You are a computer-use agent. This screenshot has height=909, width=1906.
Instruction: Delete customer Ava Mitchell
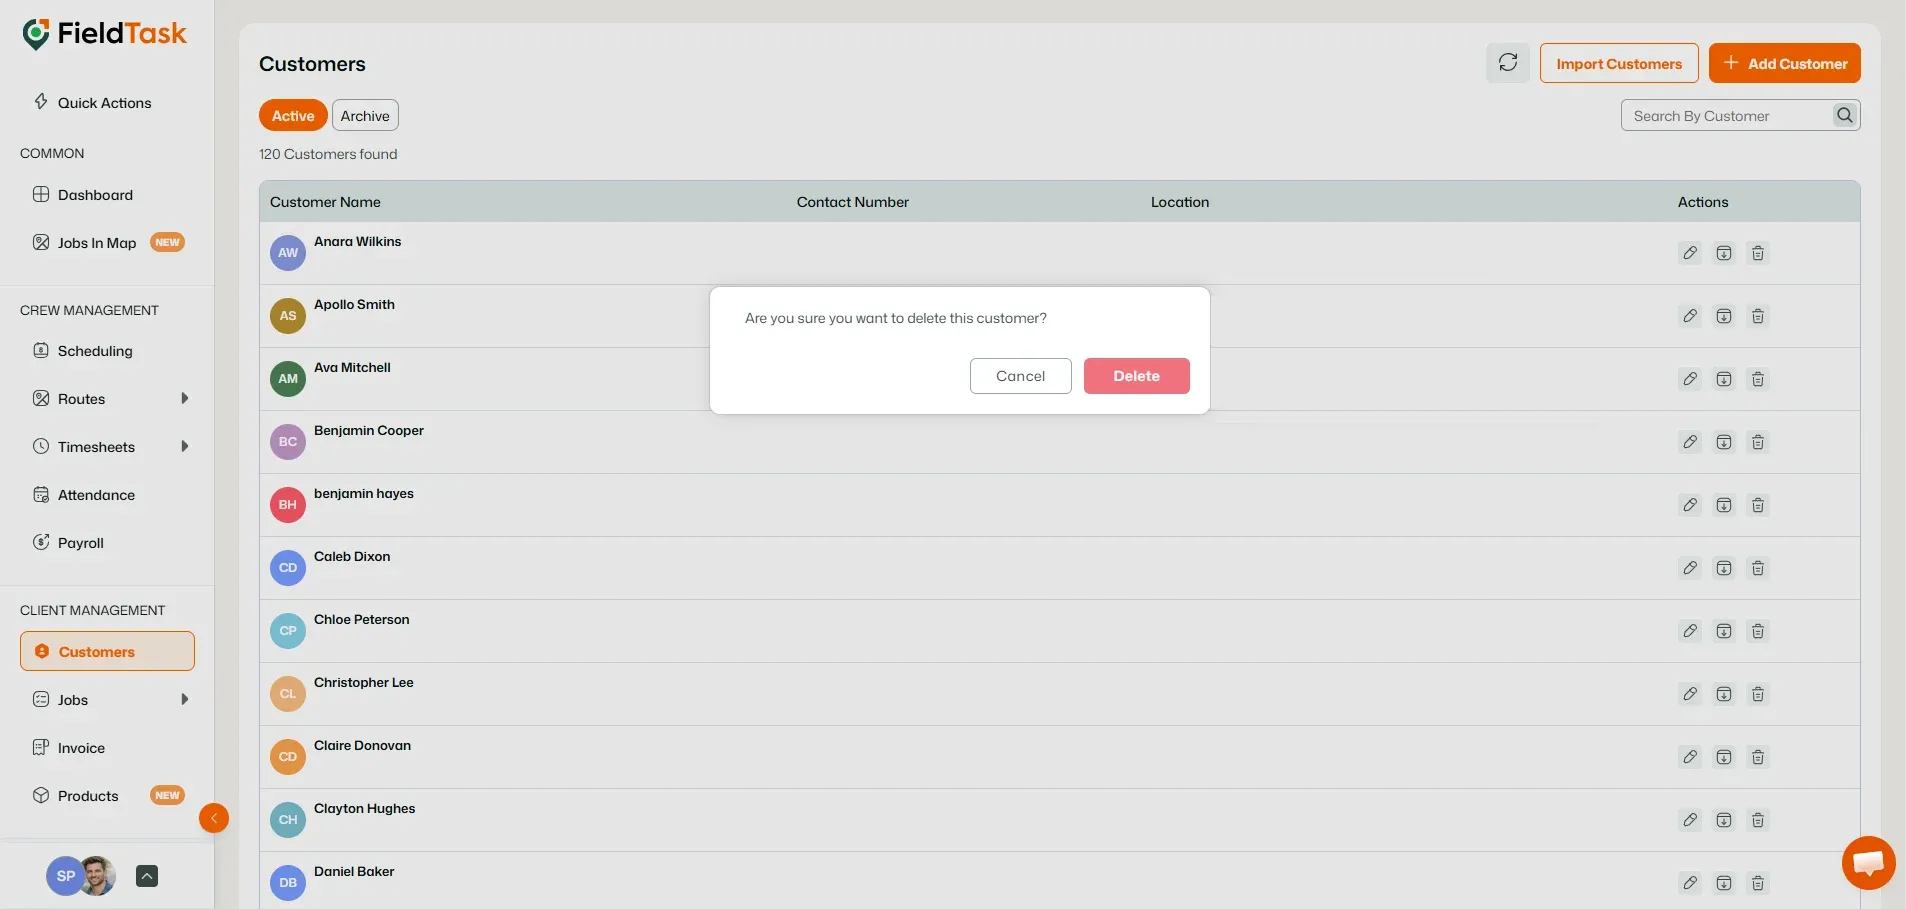click(1758, 379)
